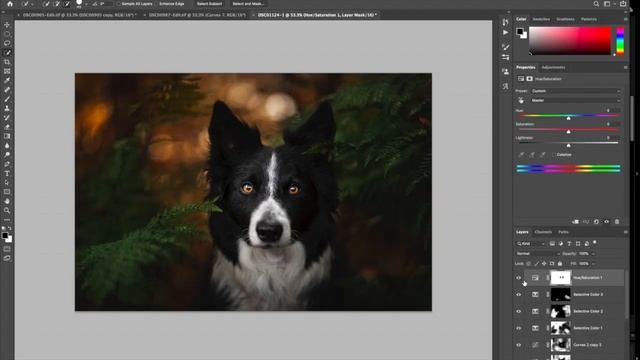The image size is (640, 360).
Task: Select the Frame tool
Action: tap(7, 71)
